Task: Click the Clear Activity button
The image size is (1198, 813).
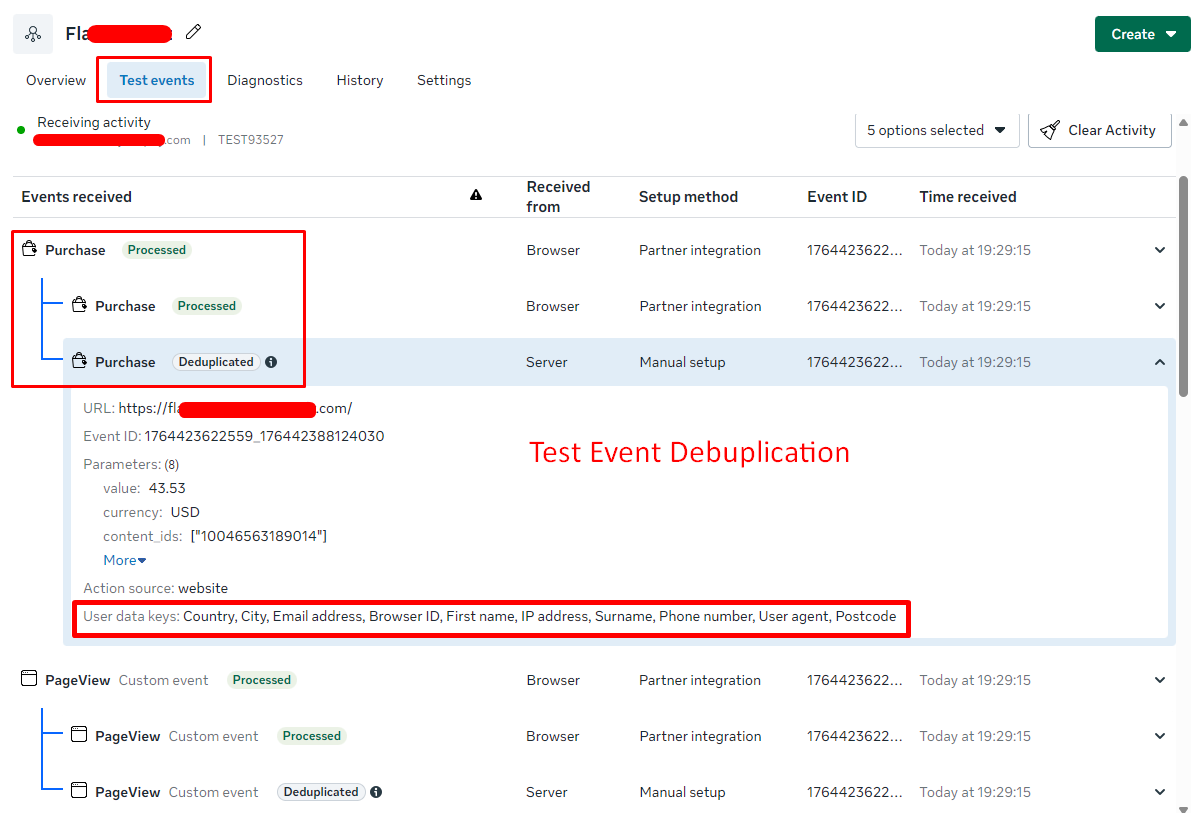Action: [1099, 130]
